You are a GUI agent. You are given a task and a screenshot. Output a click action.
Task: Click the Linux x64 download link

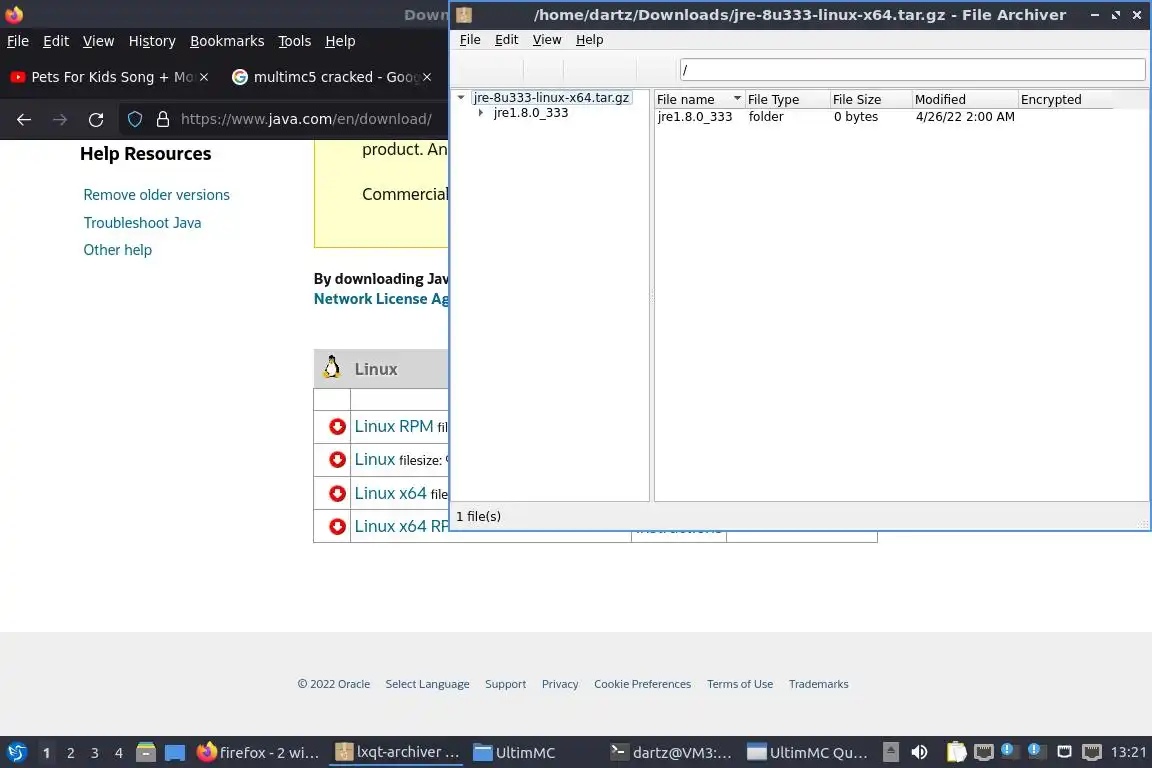(390, 493)
